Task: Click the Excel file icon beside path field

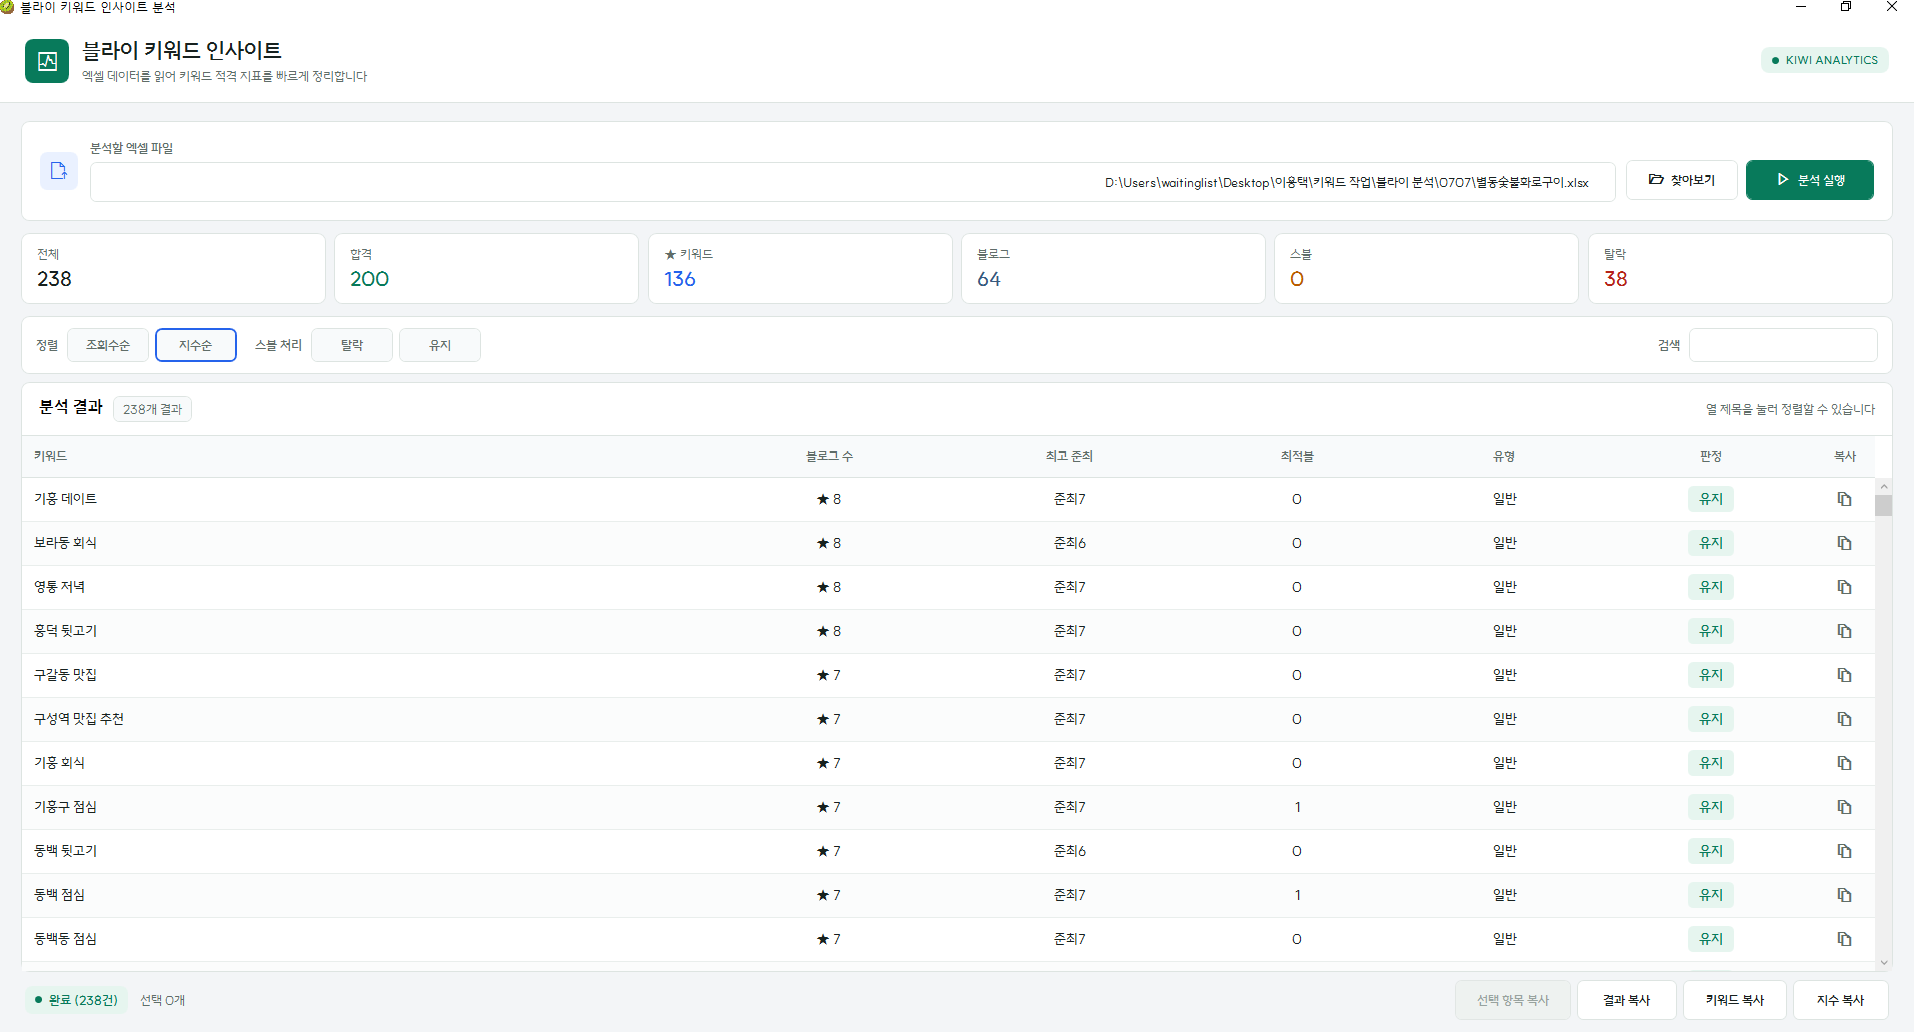Action: [x=59, y=171]
